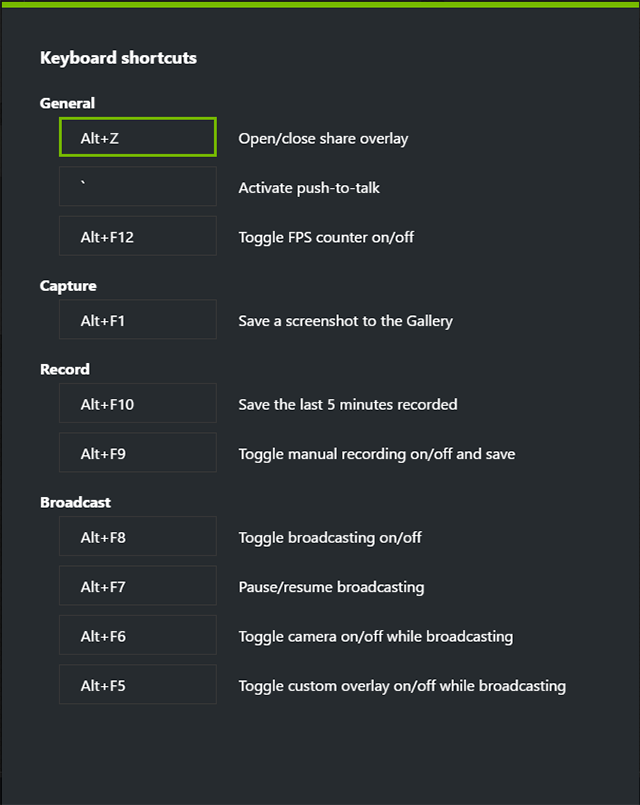The width and height of the screenshot is (640, 805).
Task: Click the Record section header
Action: (63, 369)
